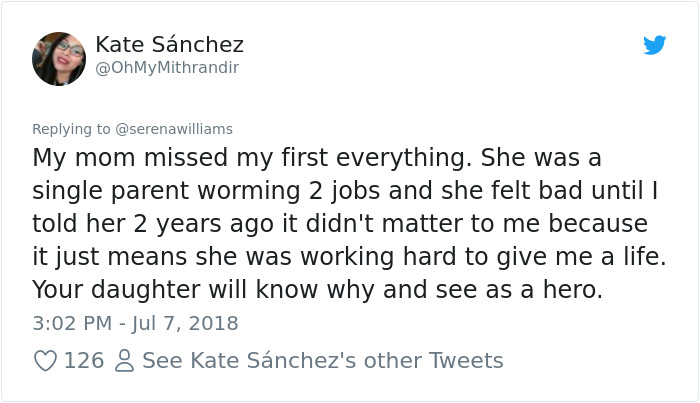
Task: Click the 126 likes count
Action: [x=84, y=360]
